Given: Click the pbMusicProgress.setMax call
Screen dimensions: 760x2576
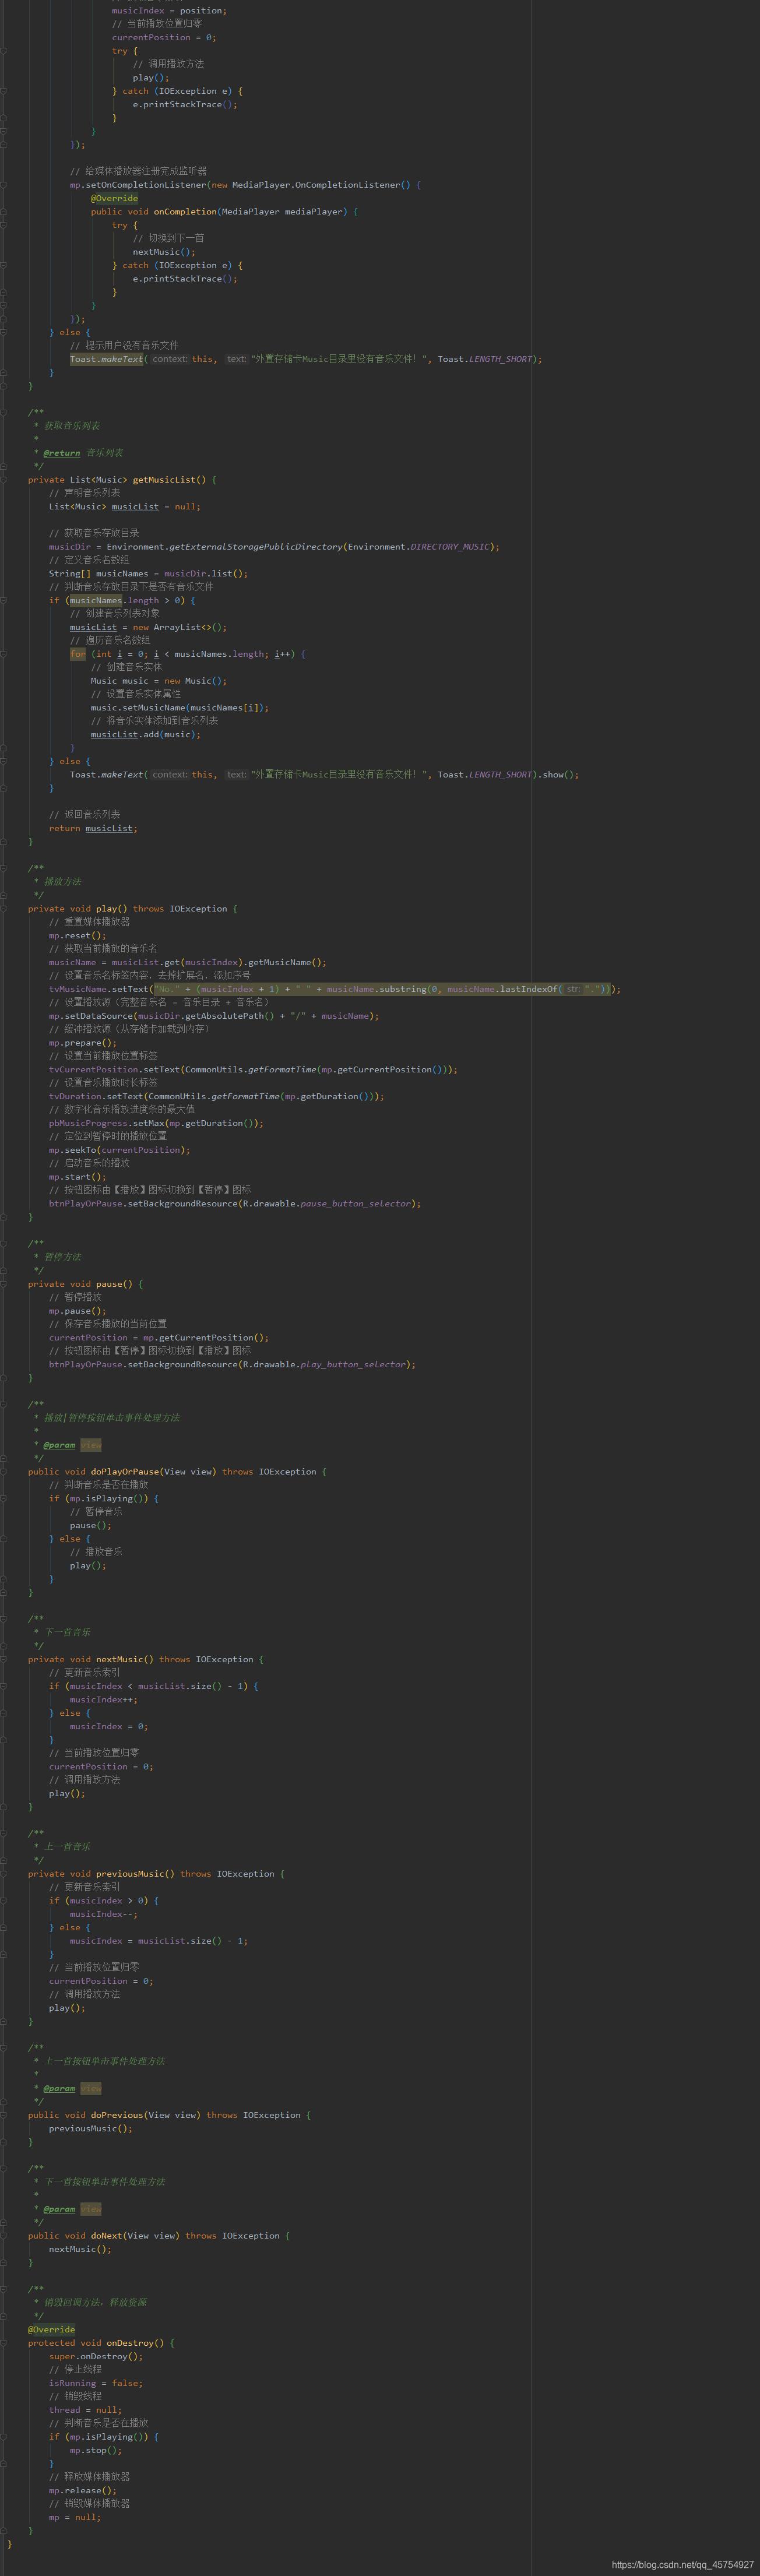Looking at the screenshot, I should 156,1123.
